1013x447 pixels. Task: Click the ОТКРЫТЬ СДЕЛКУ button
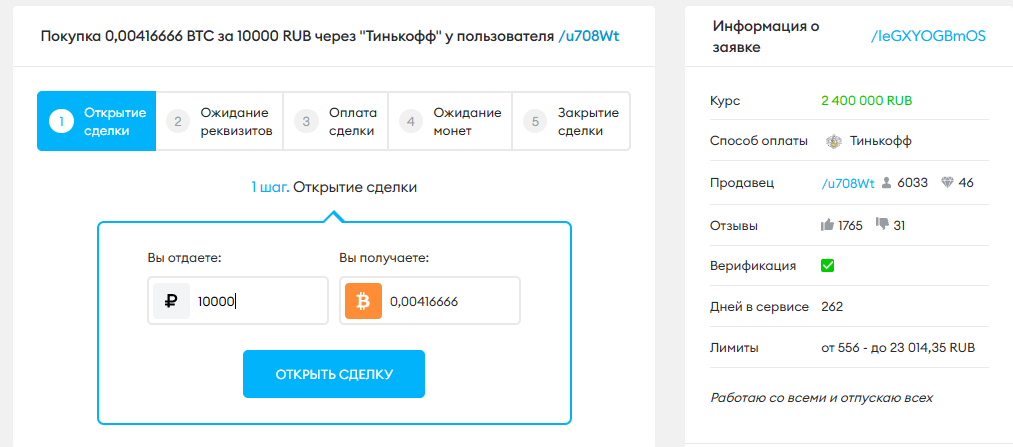(x=334, y=374)
